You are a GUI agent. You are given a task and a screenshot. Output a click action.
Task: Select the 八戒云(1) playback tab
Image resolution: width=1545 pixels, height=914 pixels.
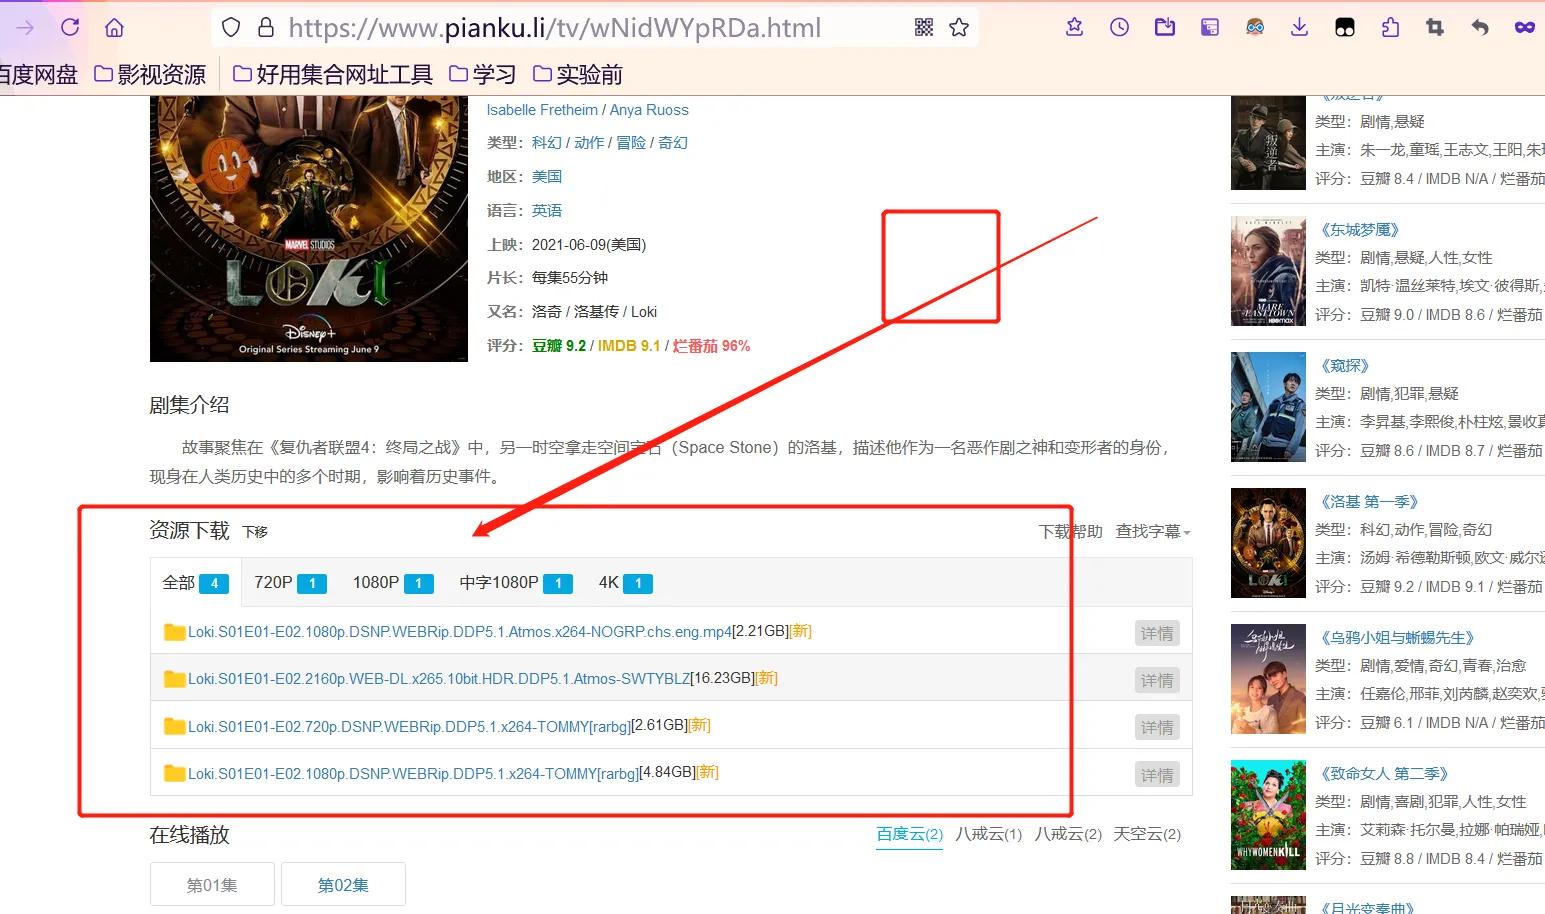[x=989, y=833]
